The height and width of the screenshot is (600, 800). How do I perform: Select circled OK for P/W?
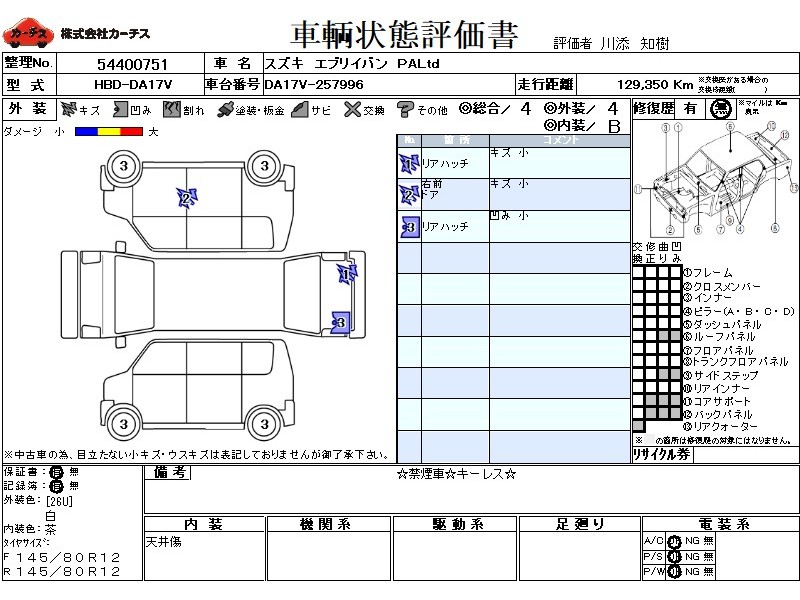(674, 572)
